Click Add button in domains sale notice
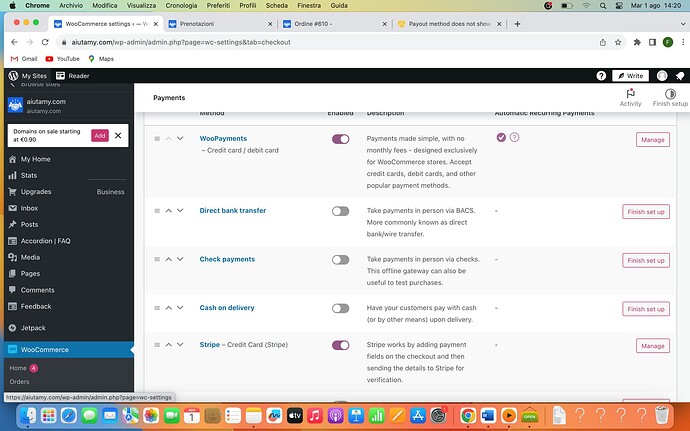Viewport: 690px width, 431px height. [x=100, y=136]
